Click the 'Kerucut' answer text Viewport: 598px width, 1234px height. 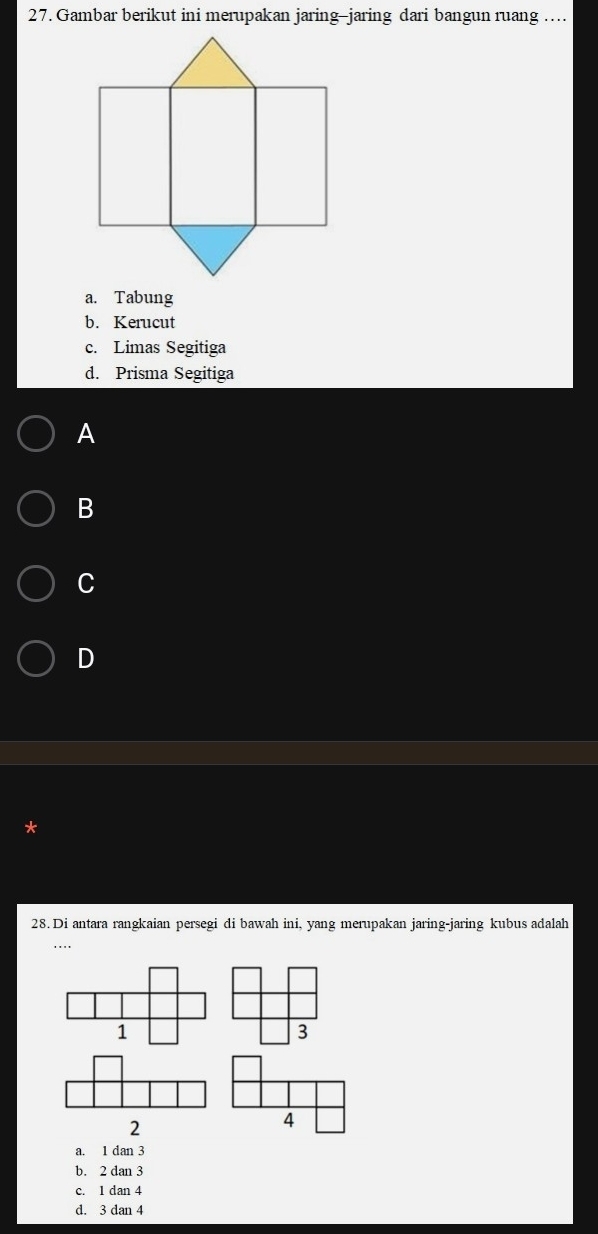click(x=145, y=323)
